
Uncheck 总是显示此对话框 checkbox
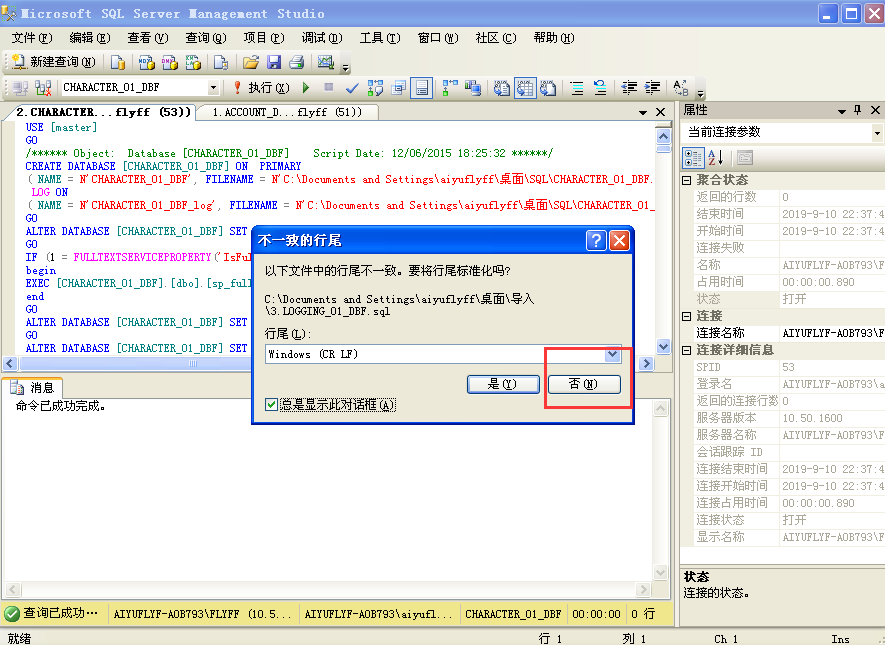pos(272,405)
